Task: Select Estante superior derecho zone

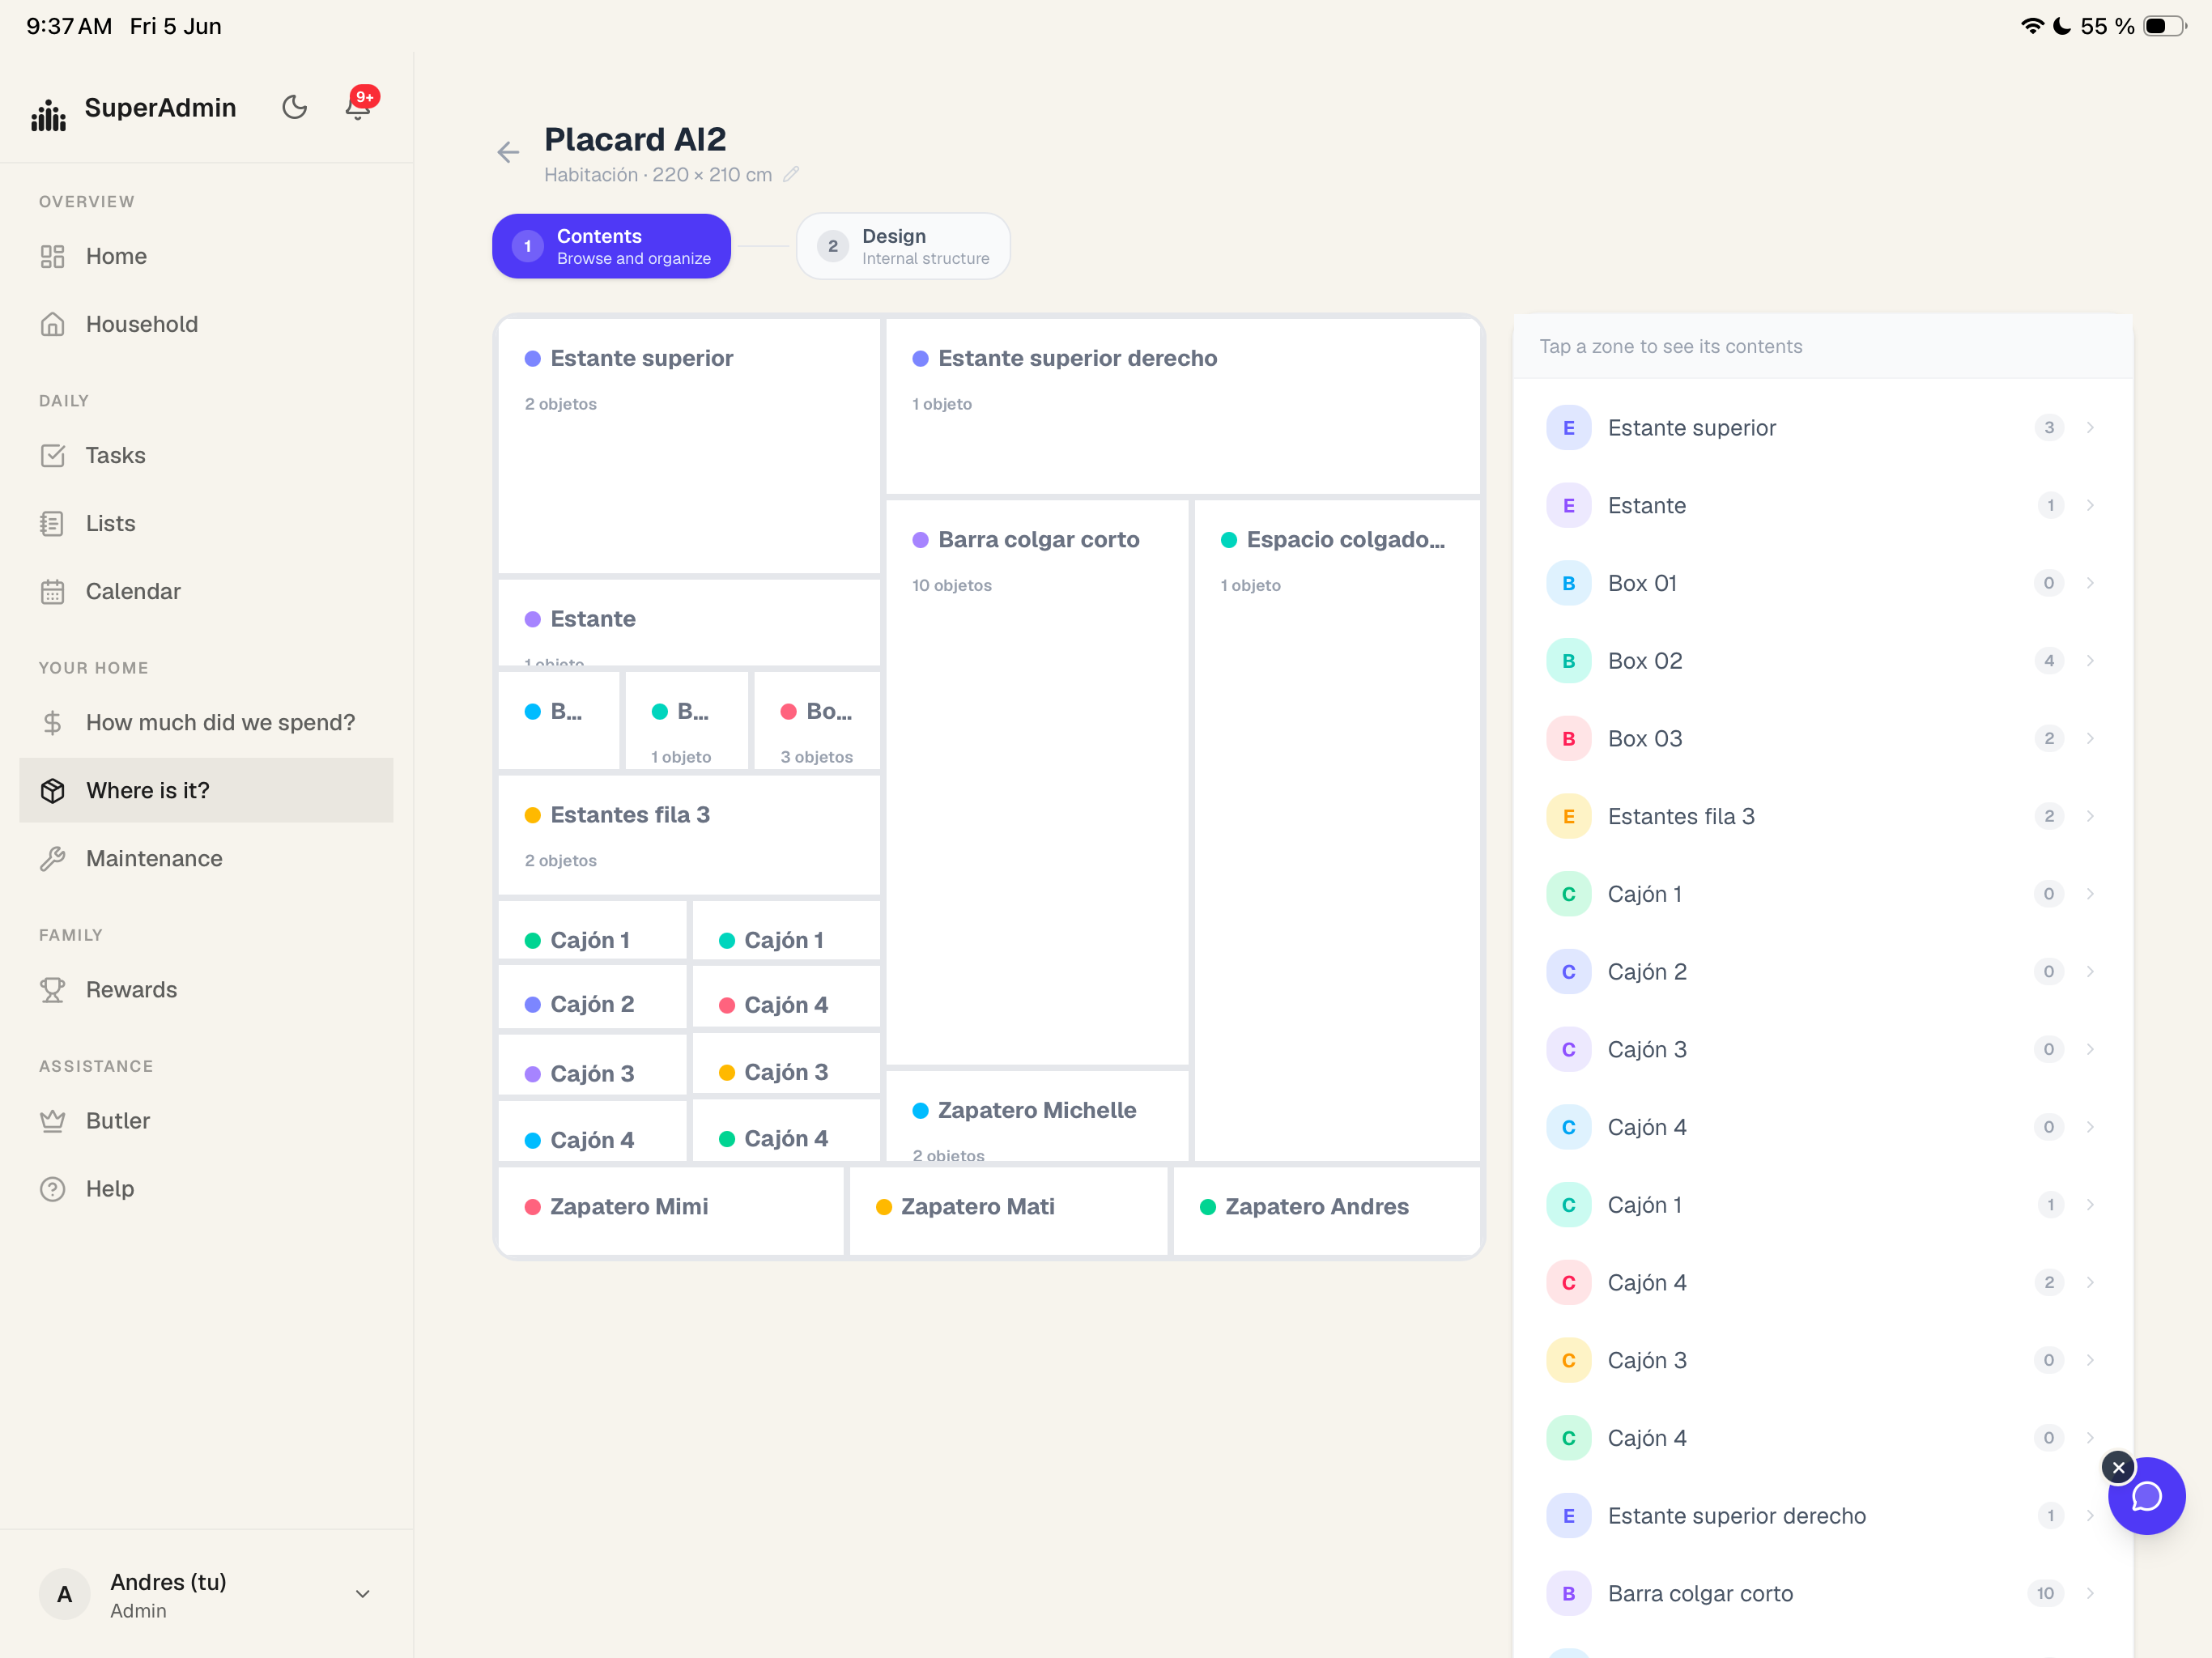Action: click(1183, 406)
